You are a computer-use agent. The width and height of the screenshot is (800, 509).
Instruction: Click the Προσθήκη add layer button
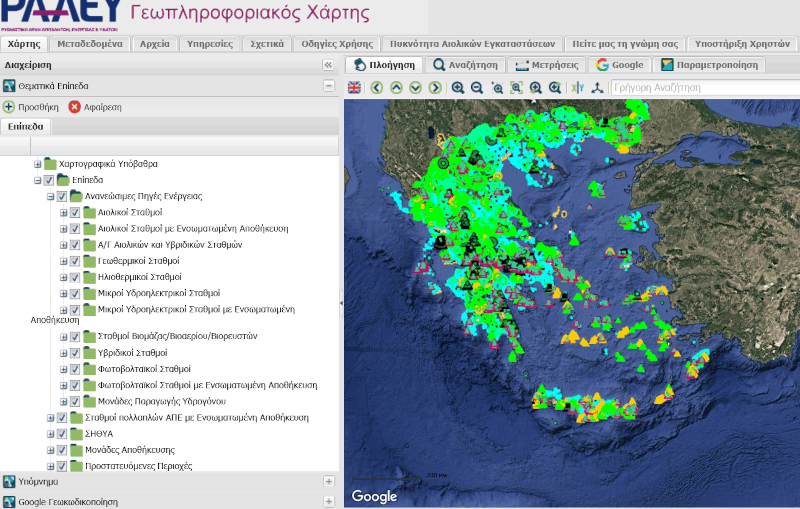click(31, 107)
